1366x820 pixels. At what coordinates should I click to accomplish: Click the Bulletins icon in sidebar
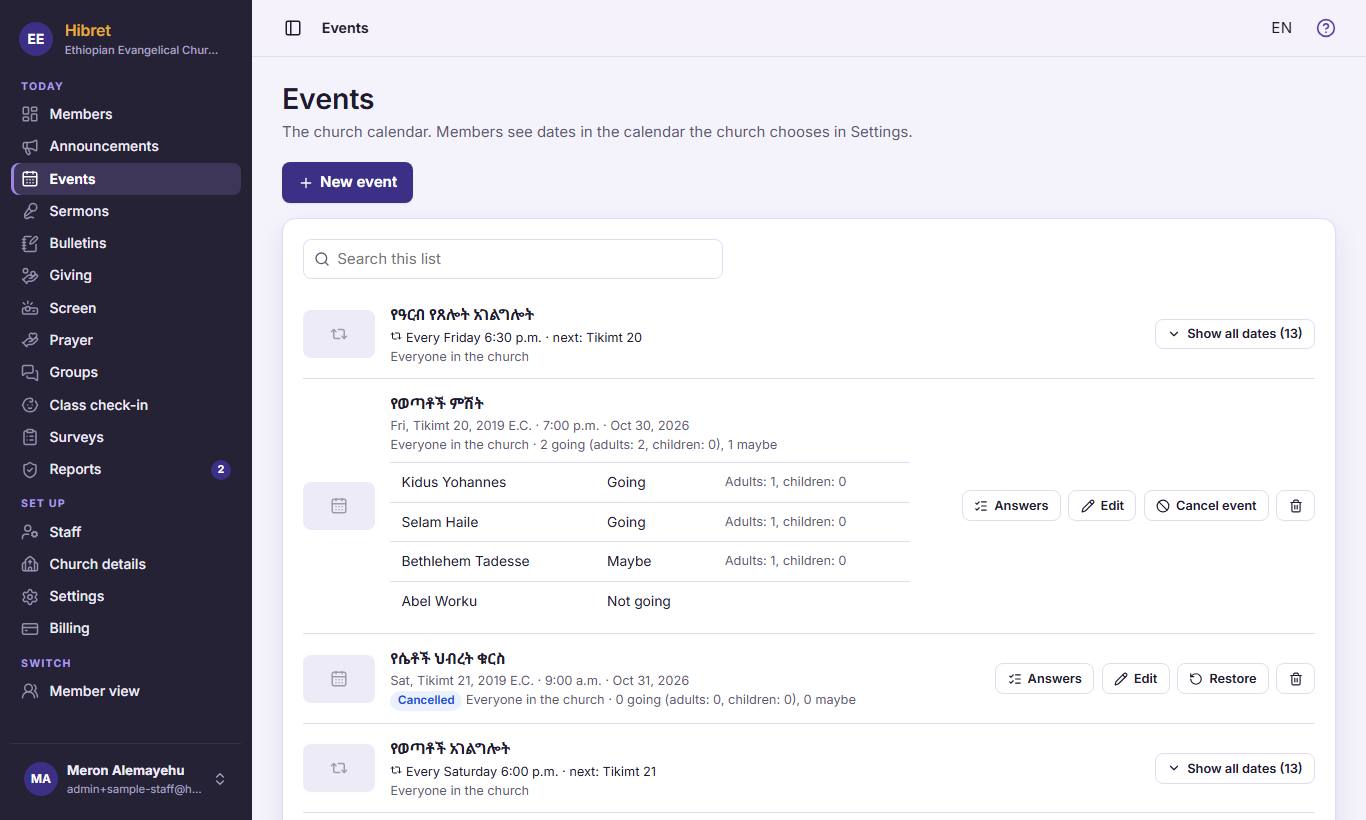[x=30, y=243]
